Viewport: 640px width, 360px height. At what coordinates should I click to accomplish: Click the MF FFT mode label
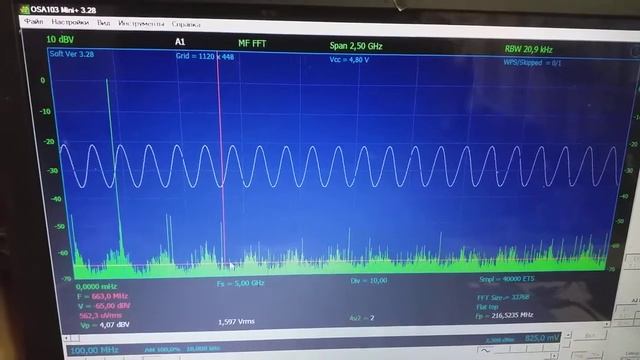coord(252,43)
